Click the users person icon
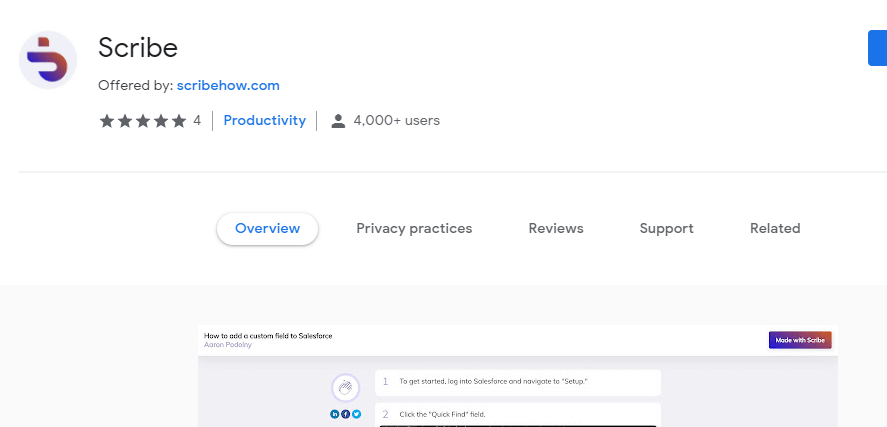This screenshot has height=427, width=887. [338, 121]
